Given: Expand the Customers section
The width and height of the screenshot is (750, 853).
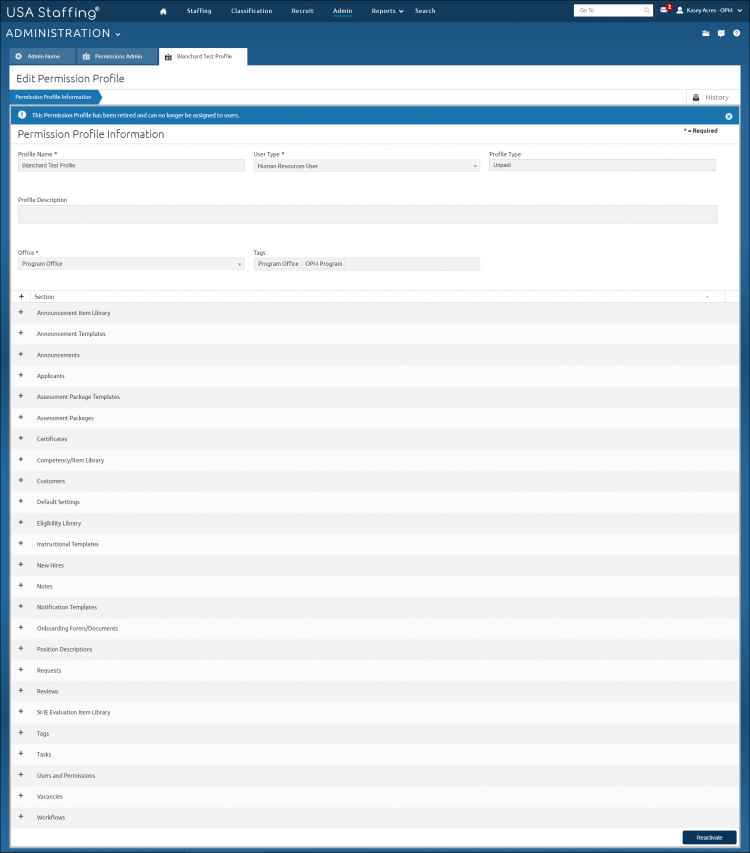Looking at the screenshot, I should (21, 480).
